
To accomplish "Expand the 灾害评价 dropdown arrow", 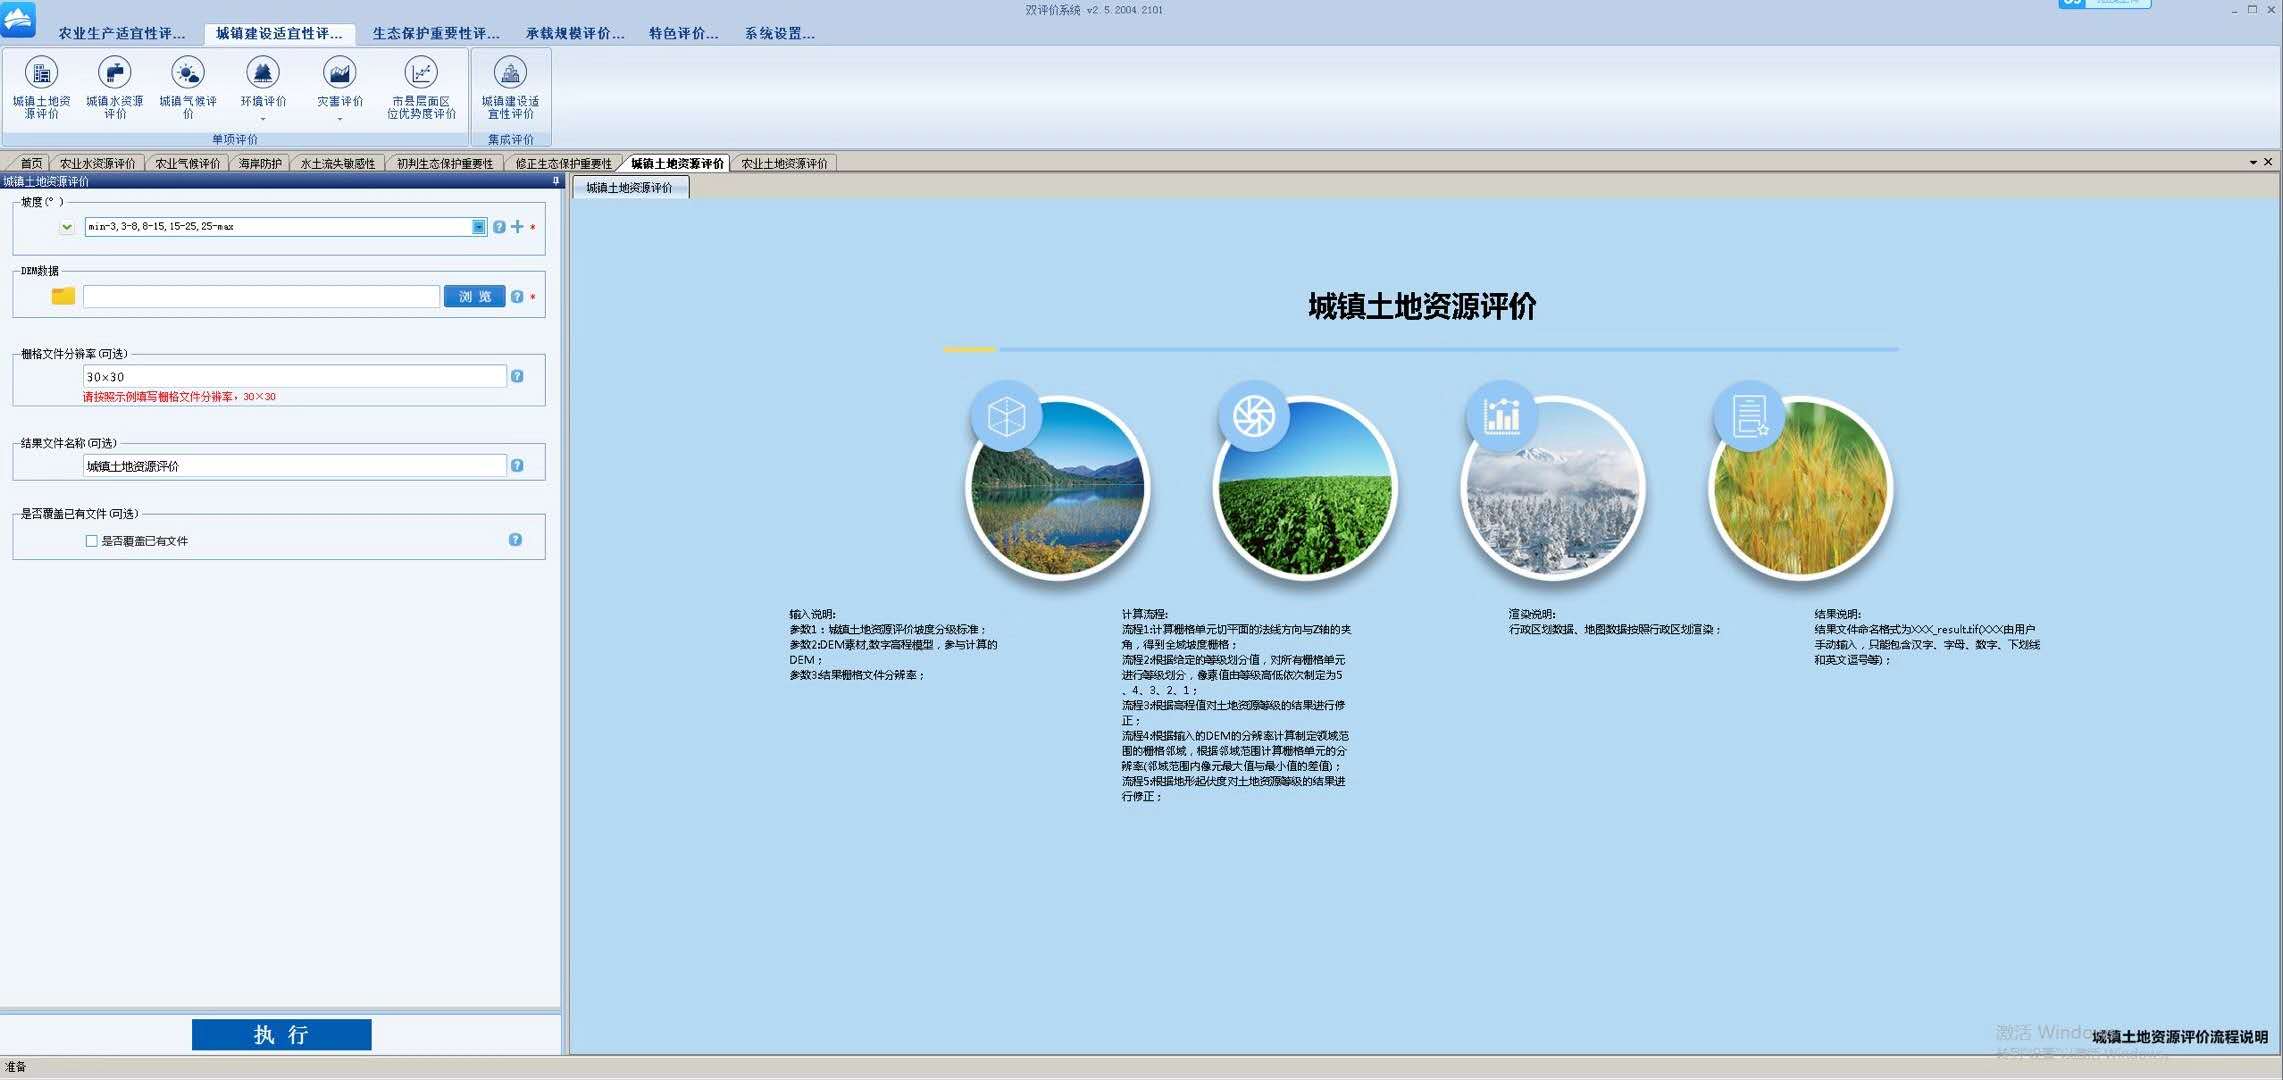I will point(340,119).
